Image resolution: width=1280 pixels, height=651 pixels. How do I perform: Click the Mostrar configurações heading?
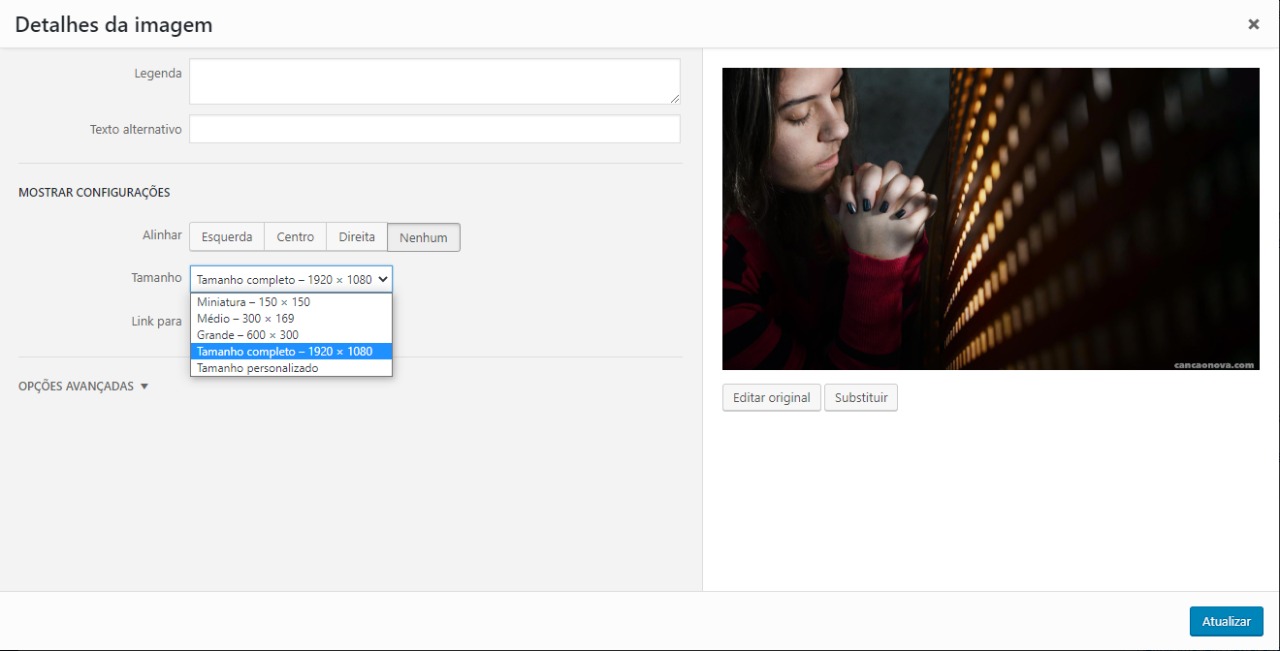[x=94, y=192]
